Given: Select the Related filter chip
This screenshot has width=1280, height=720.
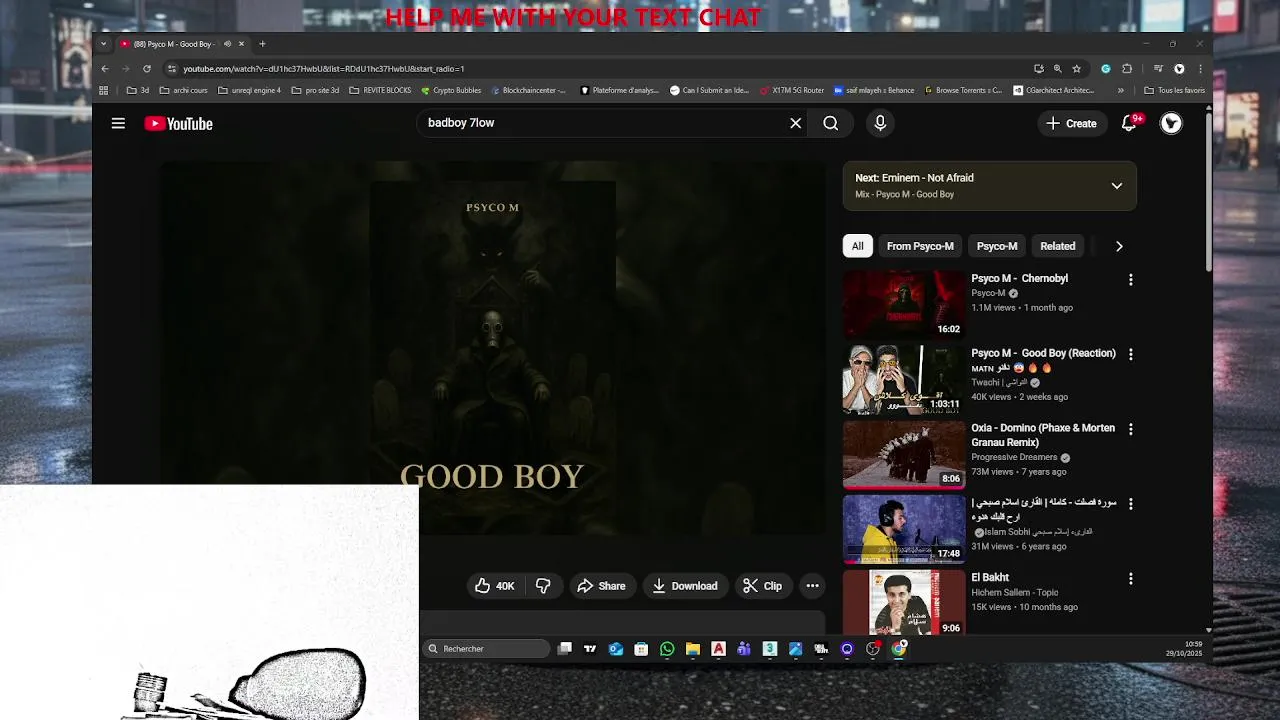Looking at the screenshot, I should pyautogui.click(x=1058, y=246).
